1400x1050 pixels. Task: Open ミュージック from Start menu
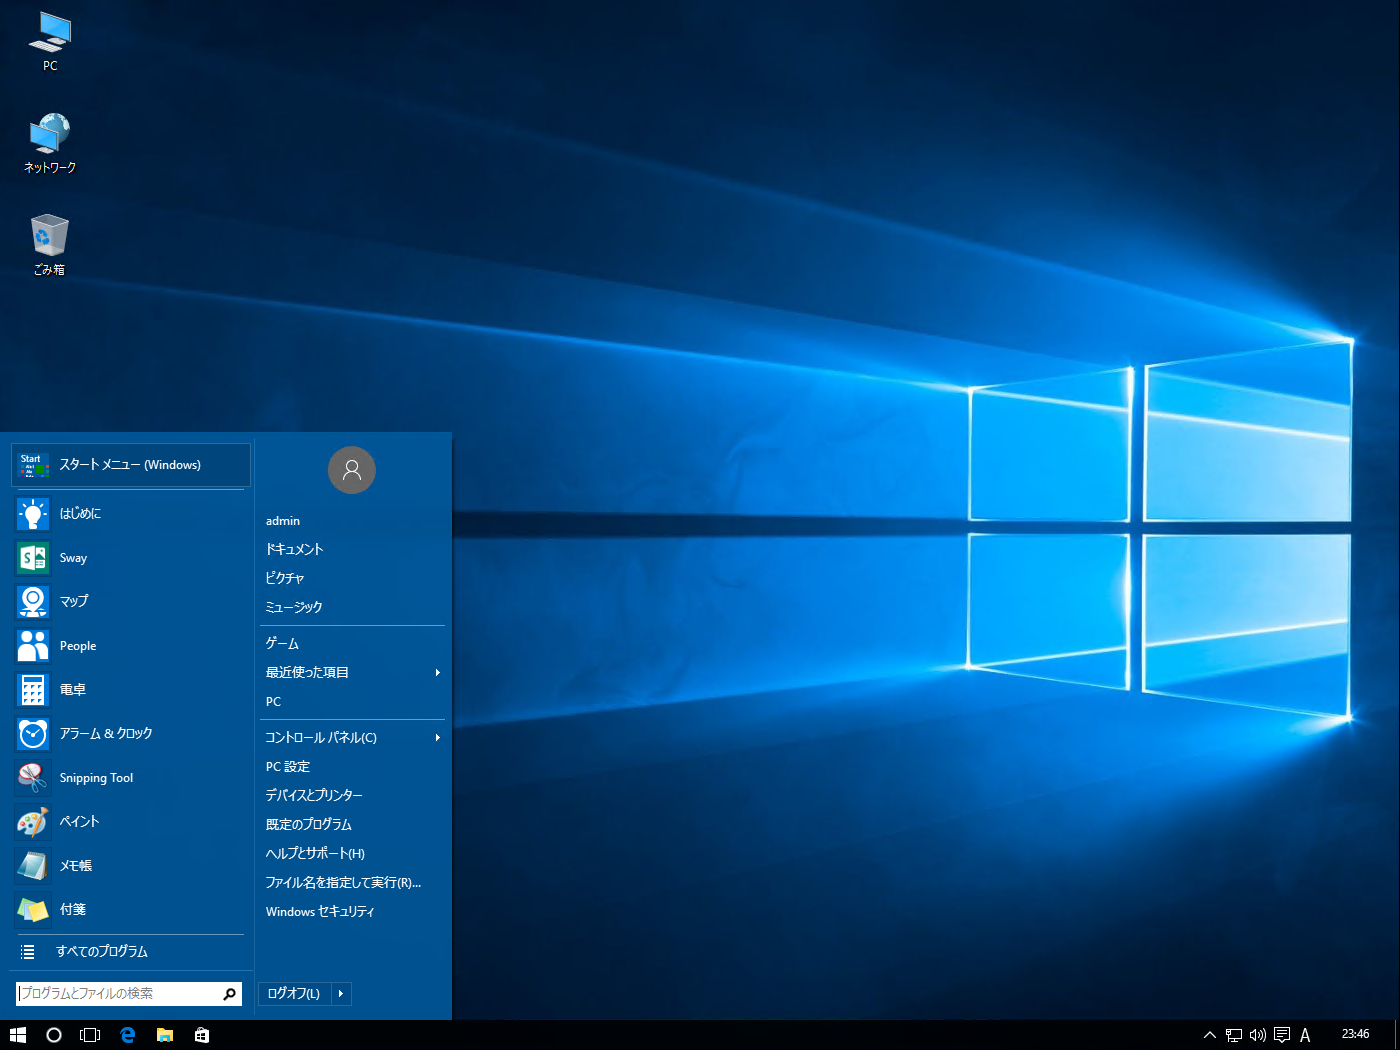[294, 608]
